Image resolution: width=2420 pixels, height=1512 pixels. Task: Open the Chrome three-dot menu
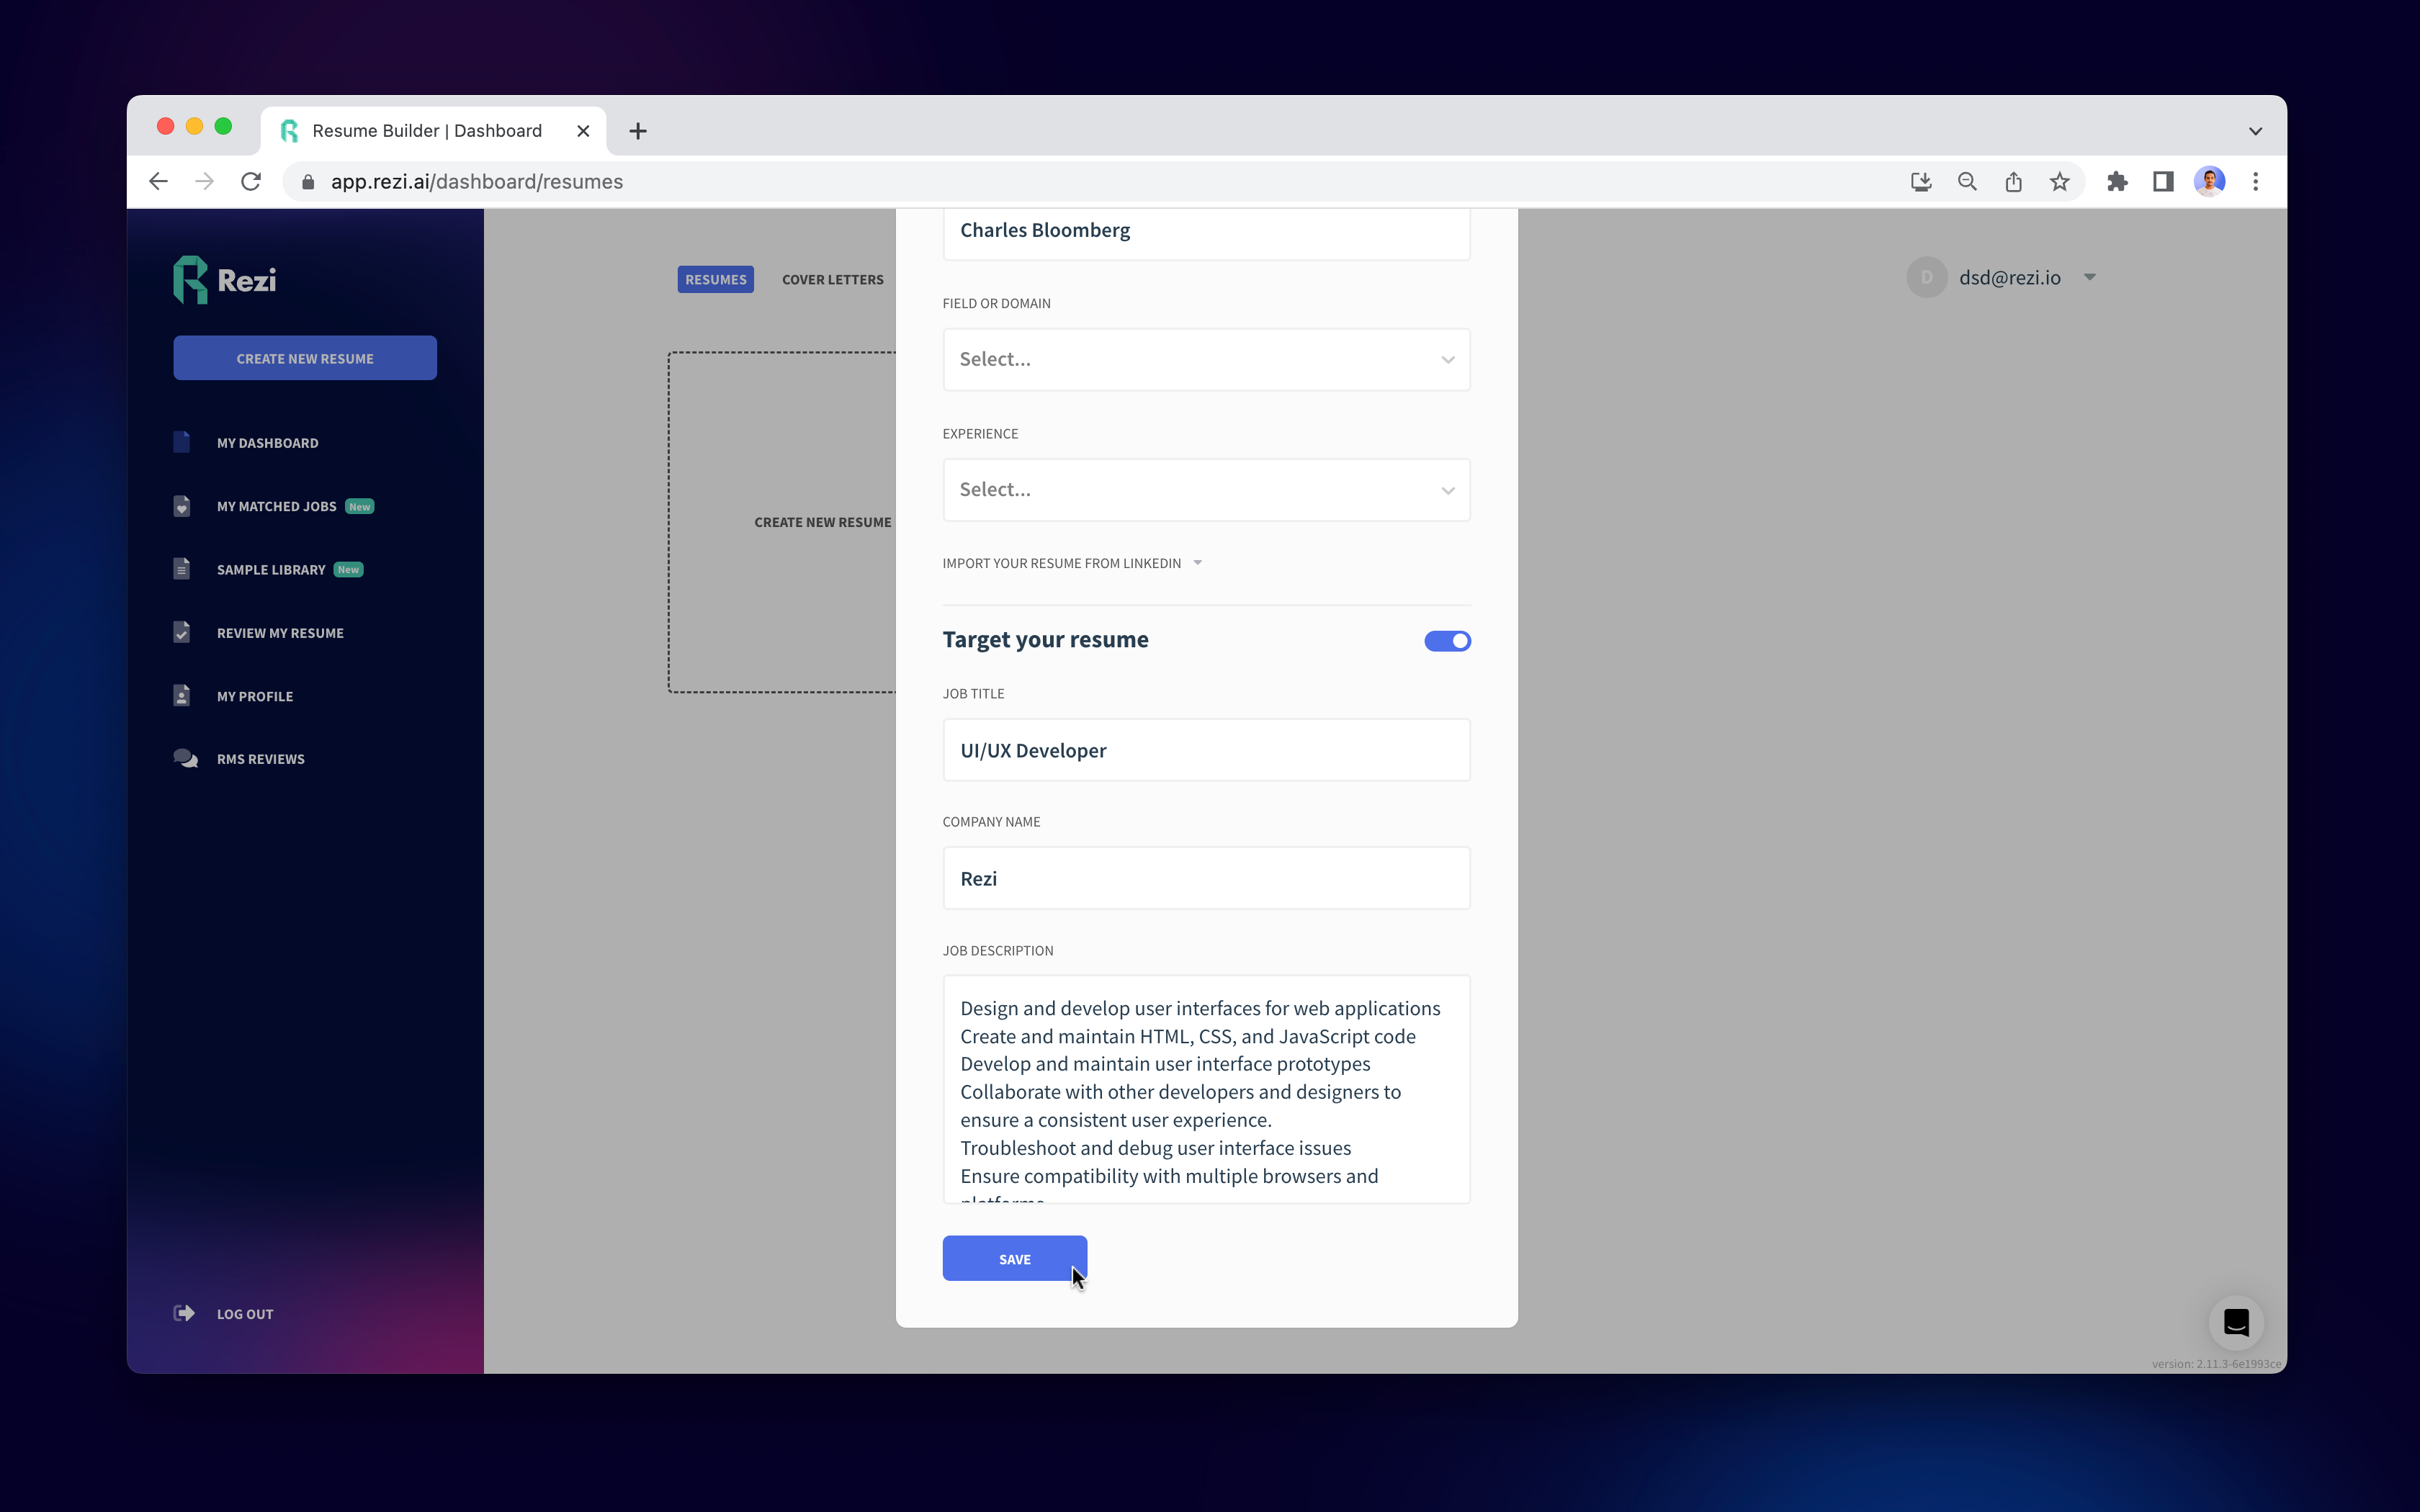[x=2255, y=181]
